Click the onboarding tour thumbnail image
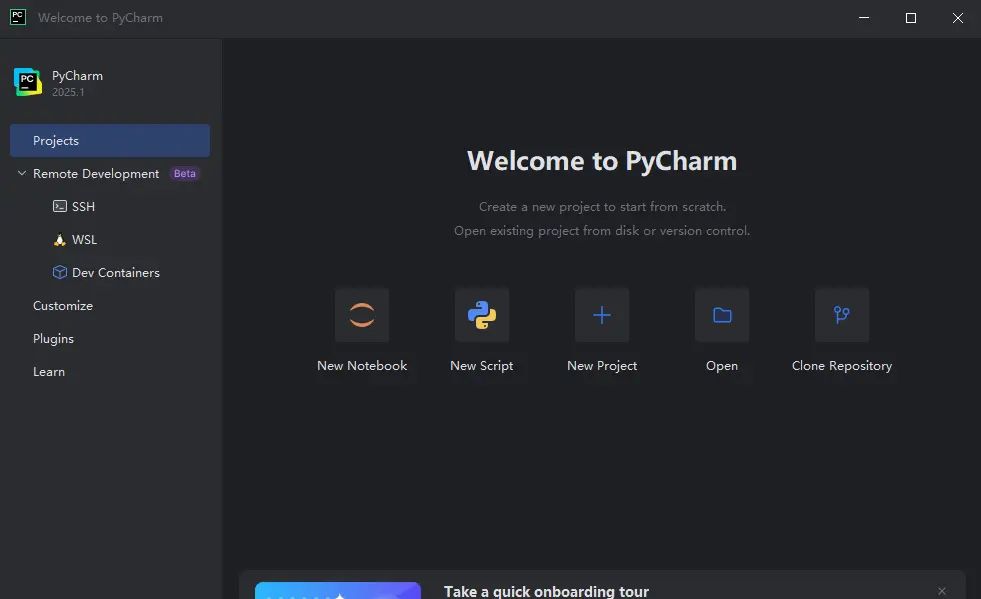Screen dimensions: 981x599 point(337,590)
